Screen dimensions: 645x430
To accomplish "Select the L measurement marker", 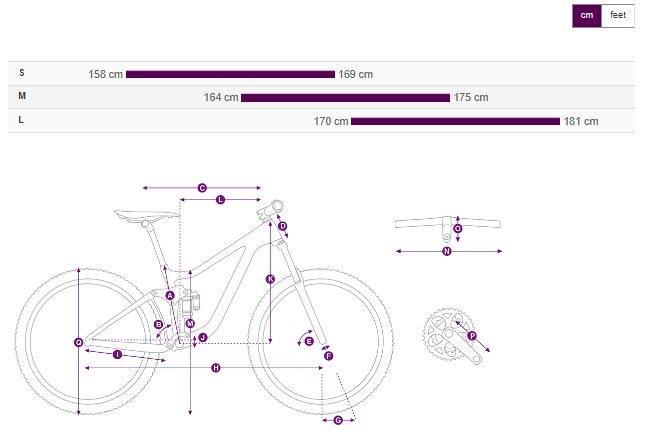I will click(220, 200).
